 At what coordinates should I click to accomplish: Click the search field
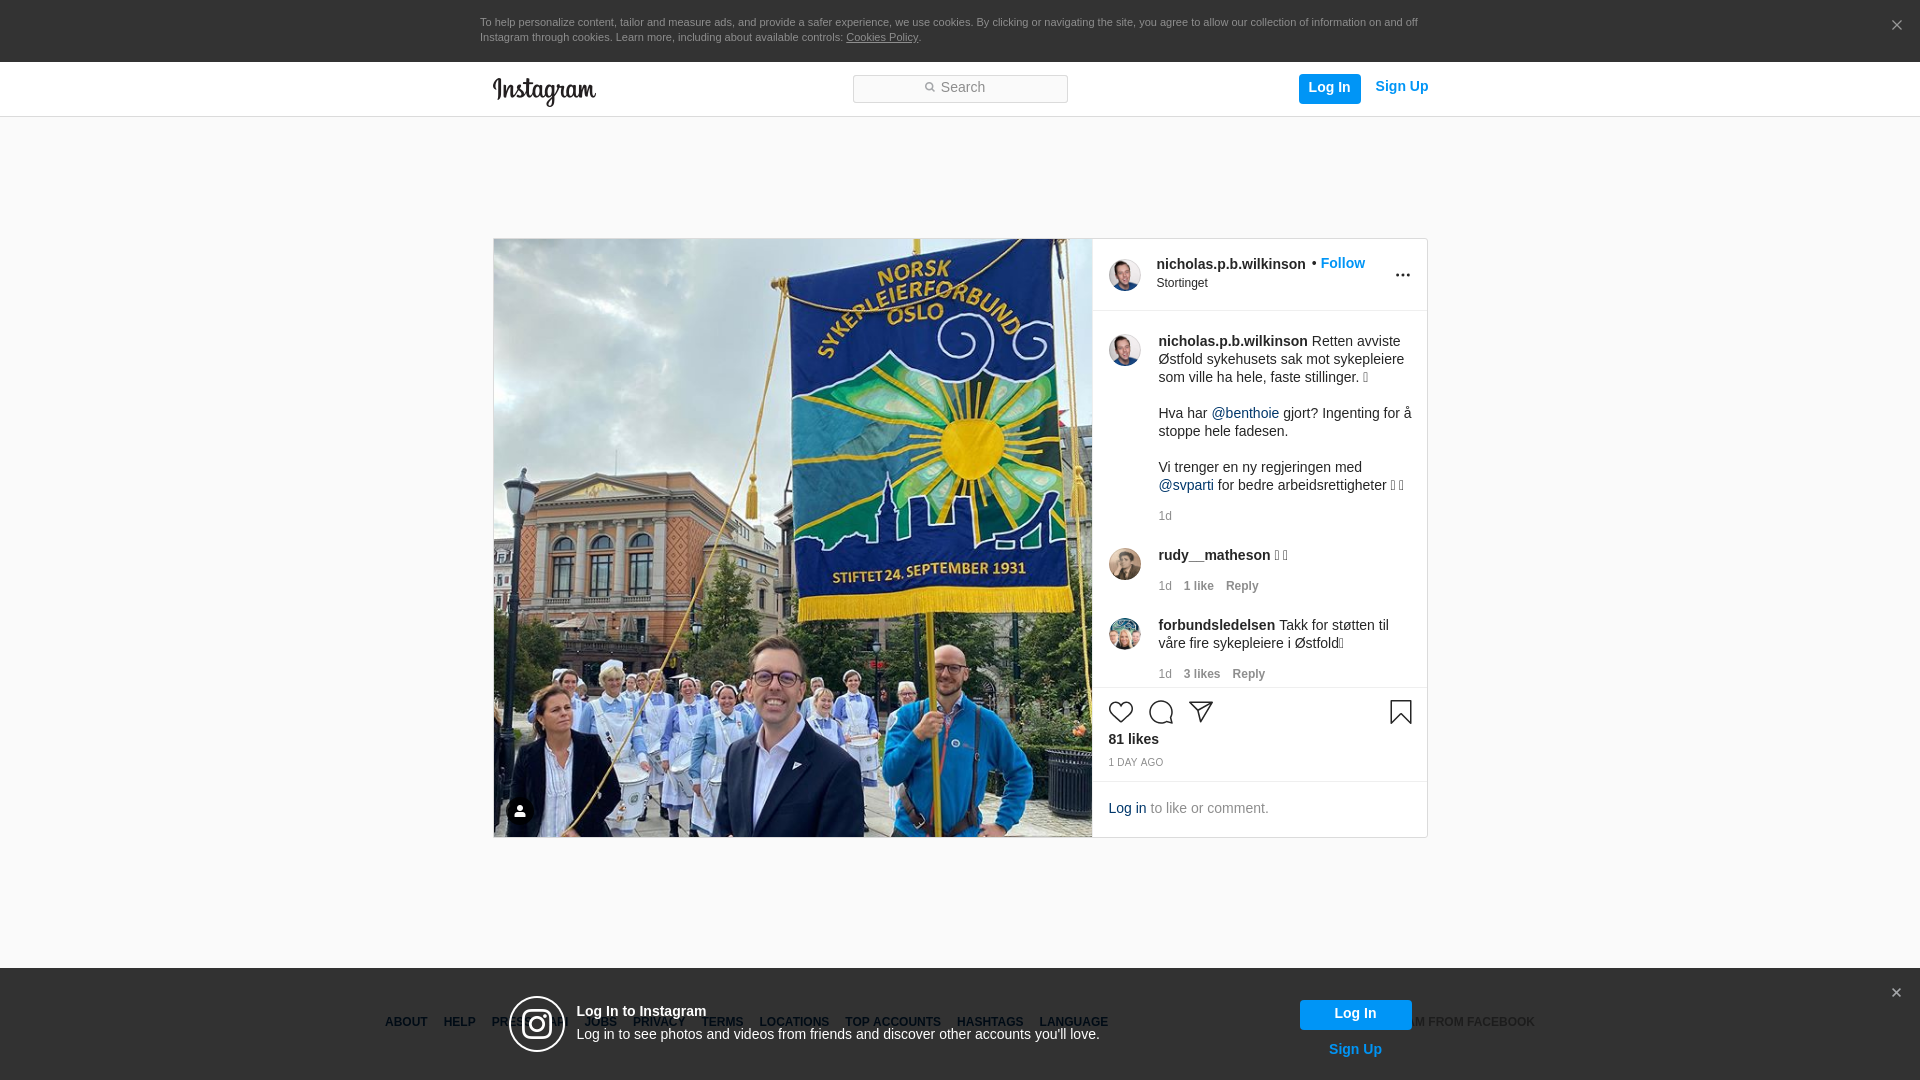tap(960, 89)
